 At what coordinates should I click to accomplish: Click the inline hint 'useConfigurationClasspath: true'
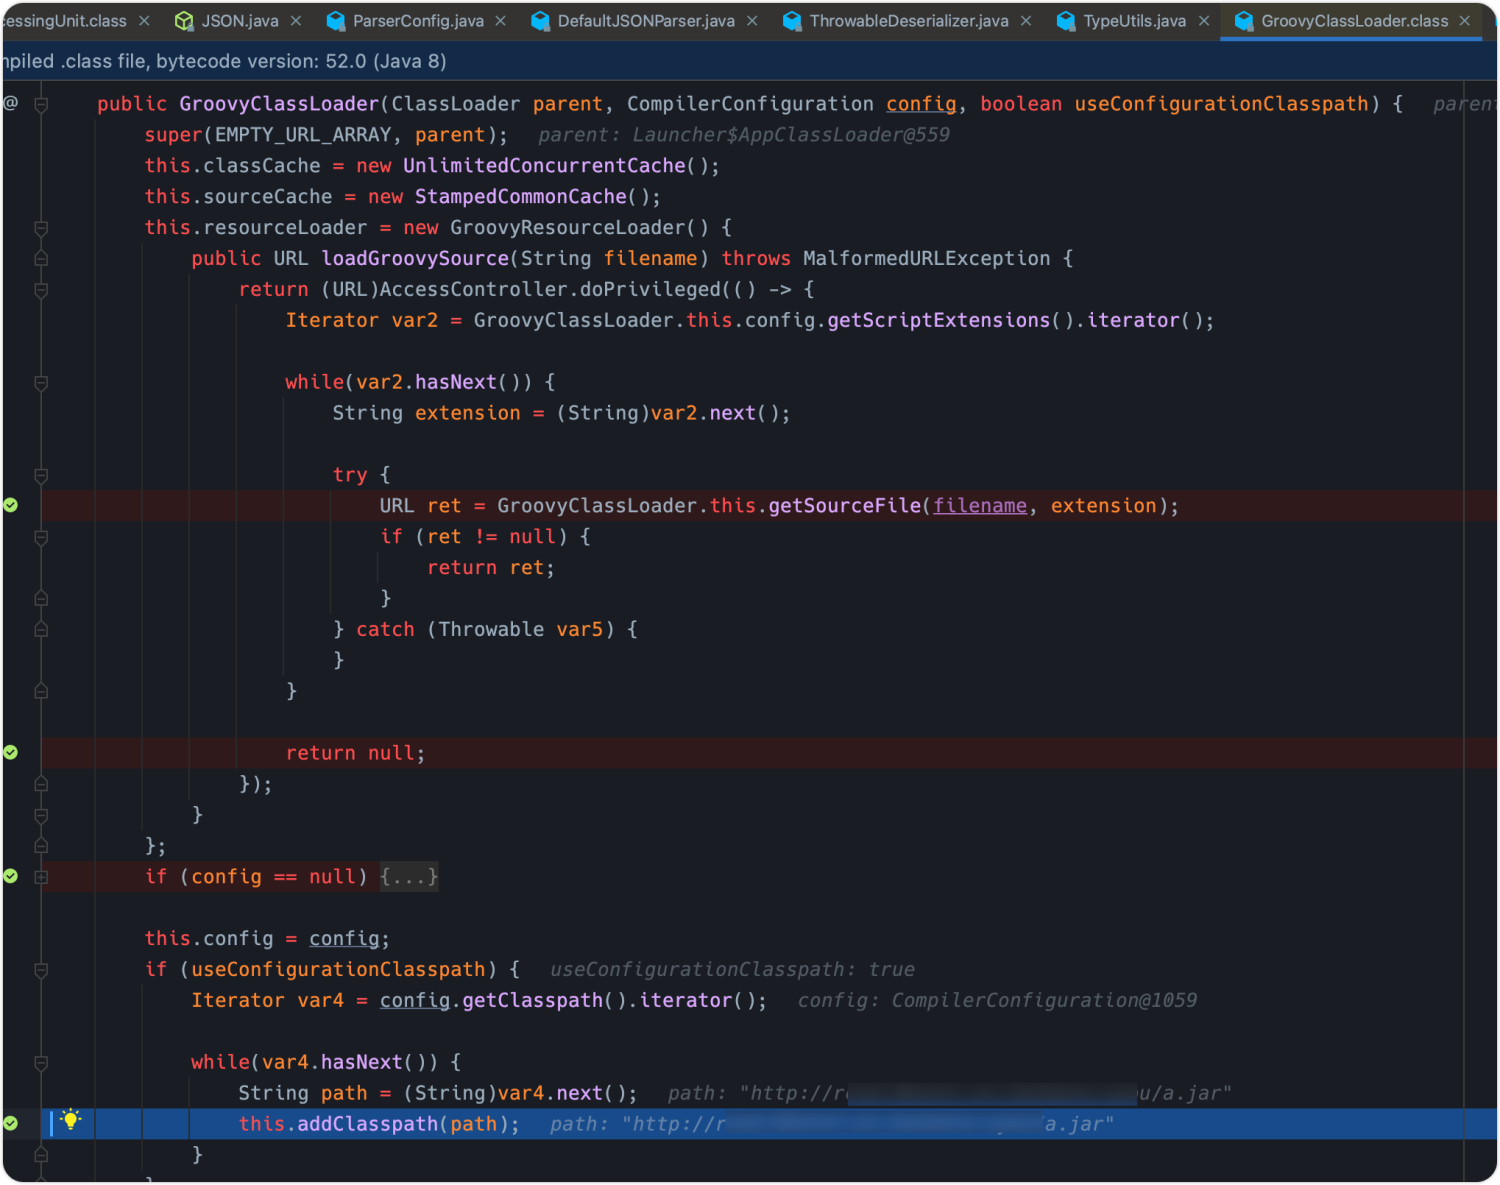coord(732,970)
